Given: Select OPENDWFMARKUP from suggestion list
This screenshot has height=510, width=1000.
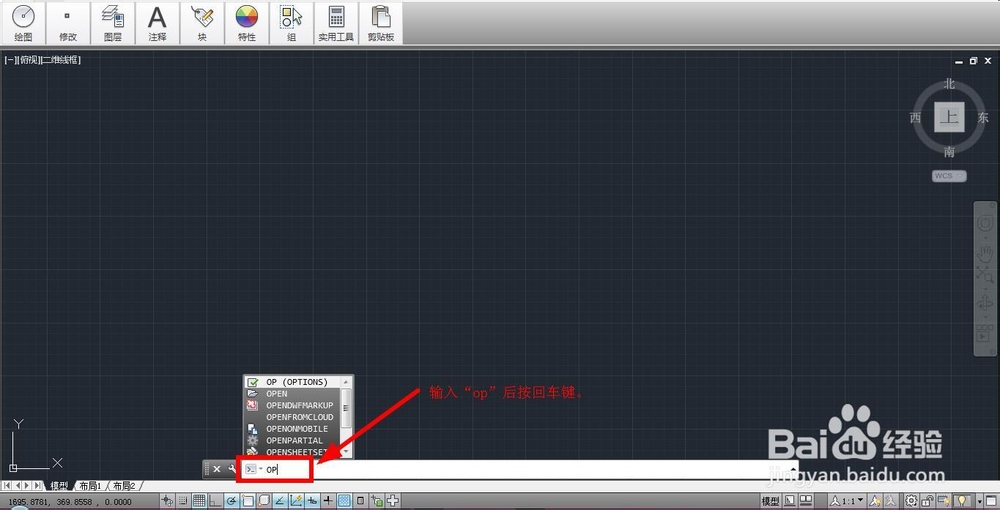Looking at the screenshot, I should (293, 405).
